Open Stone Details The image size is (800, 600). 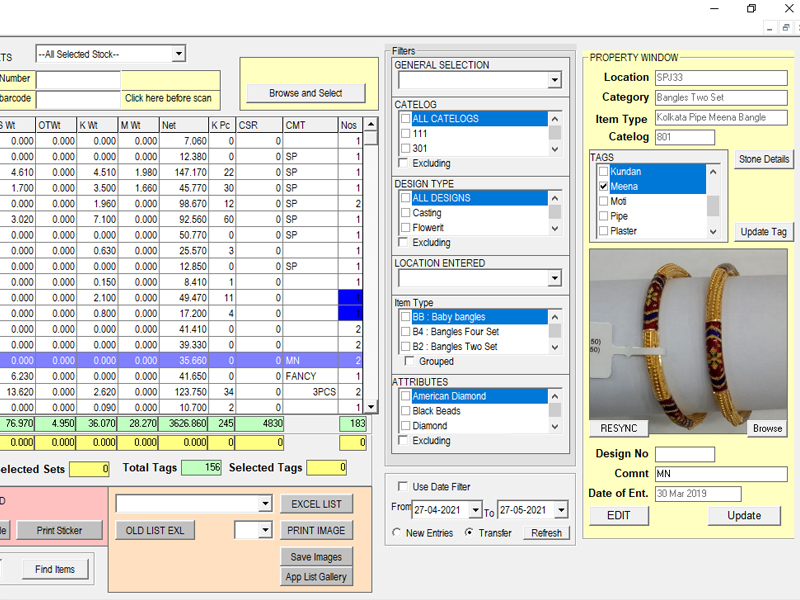click(764, 159)
